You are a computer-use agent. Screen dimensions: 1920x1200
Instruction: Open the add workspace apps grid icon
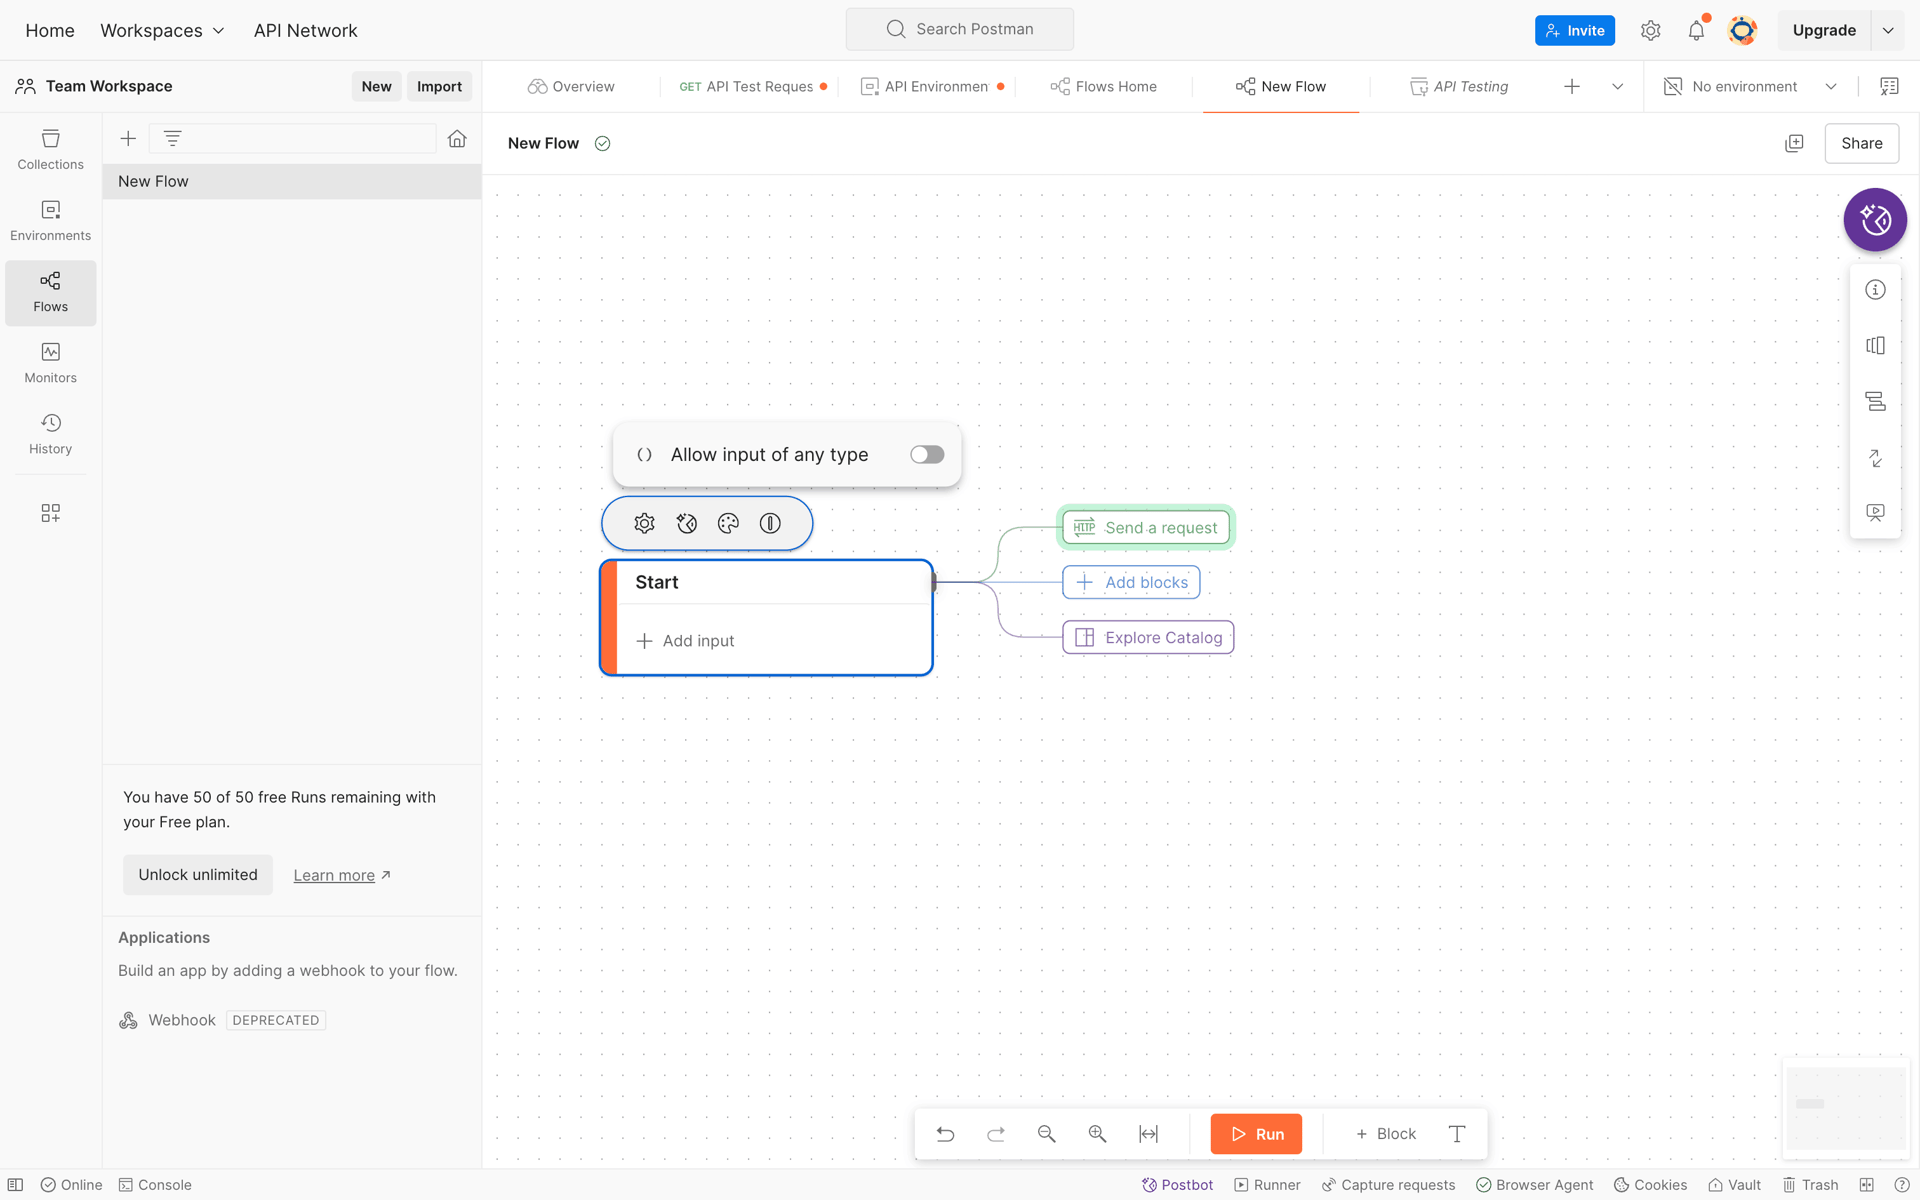(50, 513)
